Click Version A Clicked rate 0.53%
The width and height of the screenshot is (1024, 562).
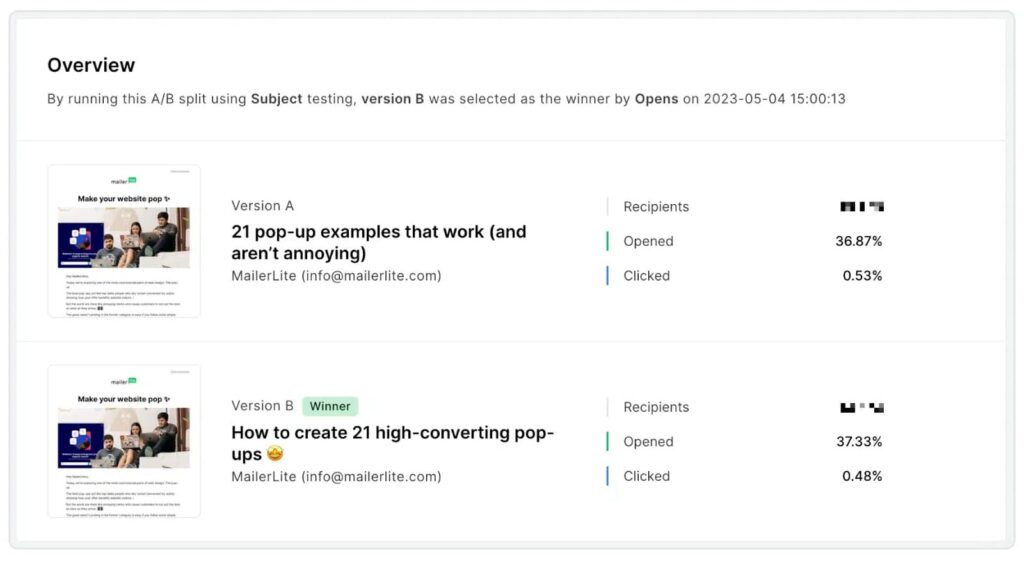coord(862,275)
